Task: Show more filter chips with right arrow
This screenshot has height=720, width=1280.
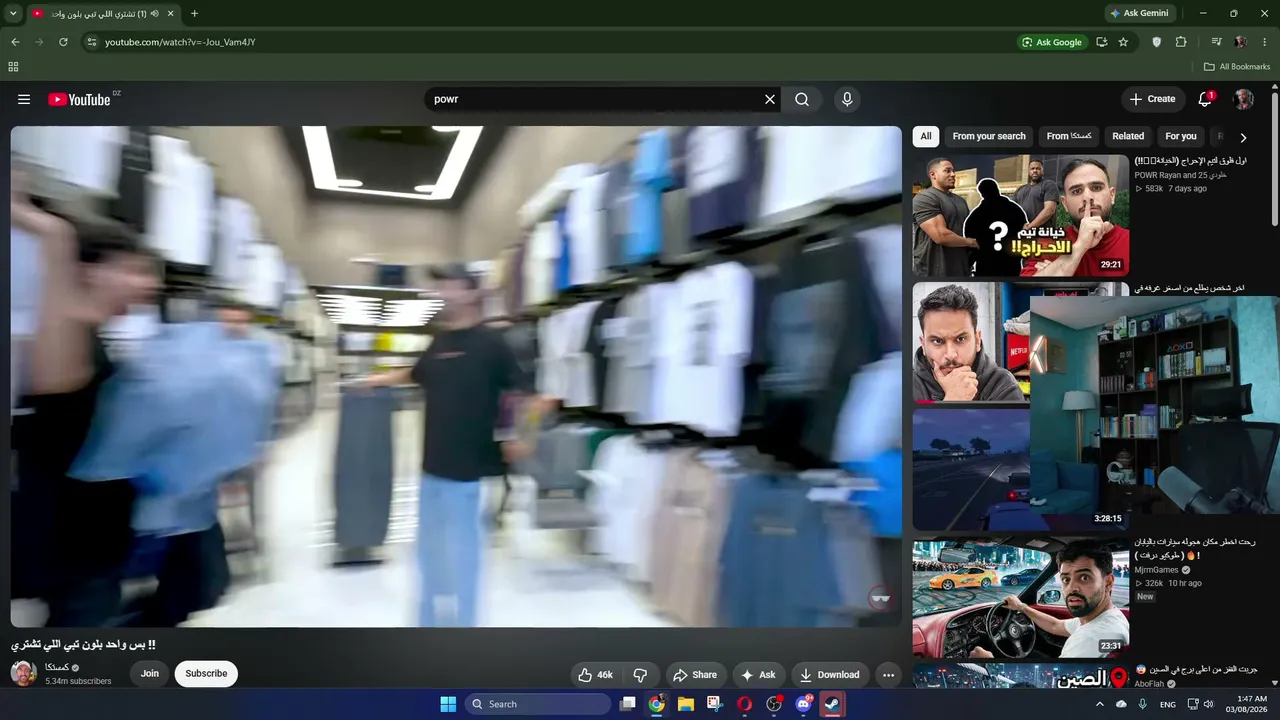Action: 1243,137
